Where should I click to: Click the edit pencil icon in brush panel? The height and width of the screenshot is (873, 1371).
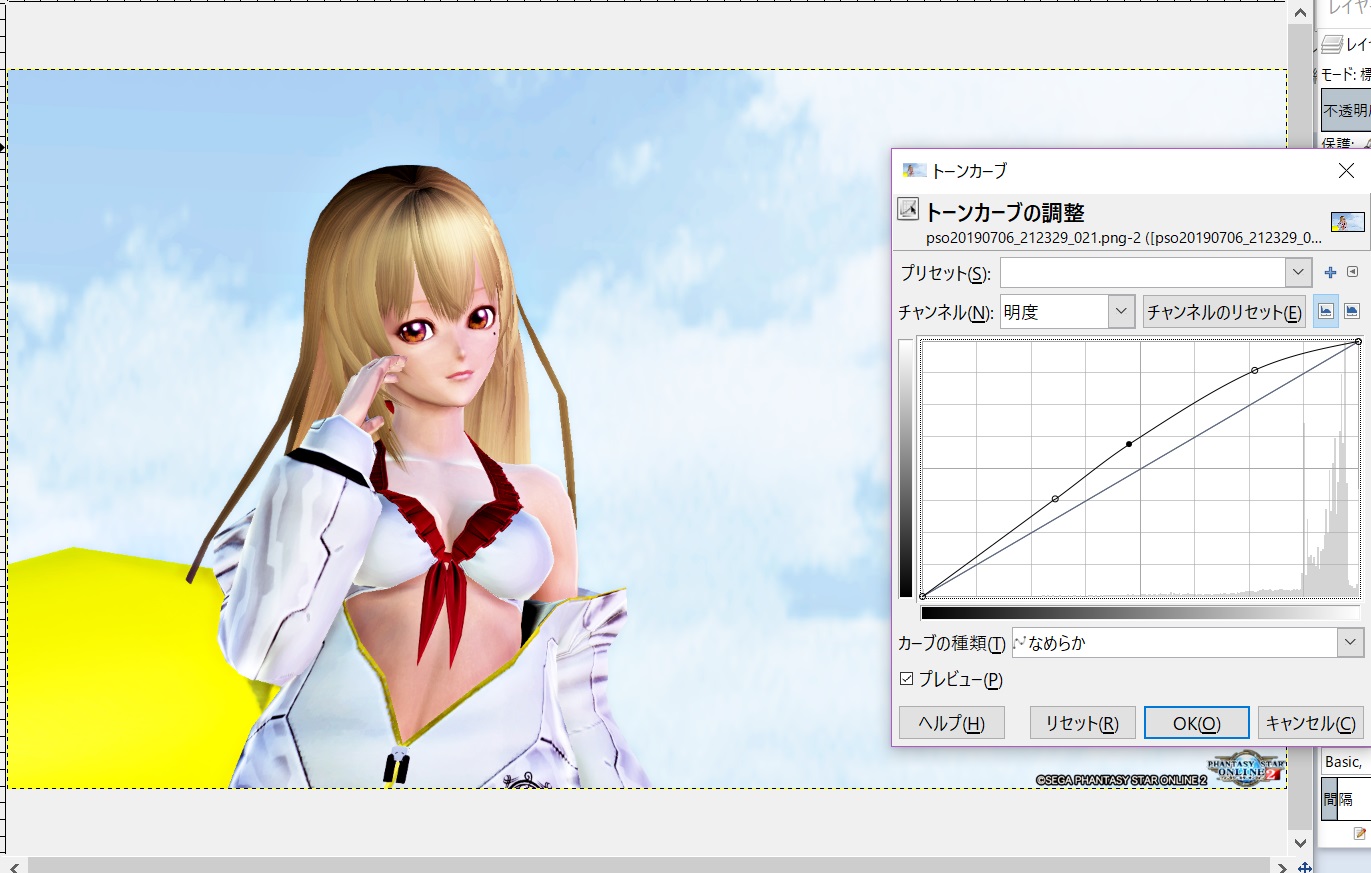click(x=1360, y=833)
